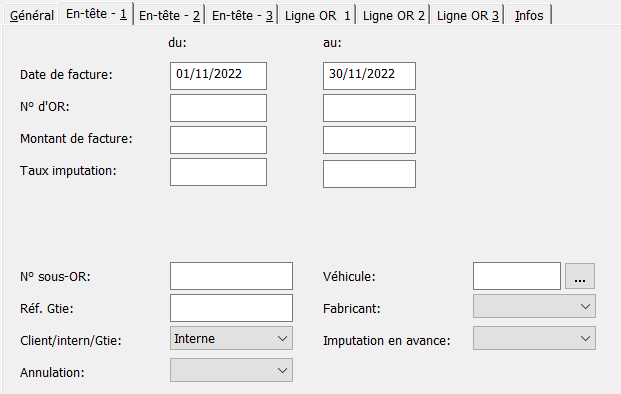The height and width of the screenshot is (394, 621).
Task: Select the Taux imputation start field
Action: [218, 172]
